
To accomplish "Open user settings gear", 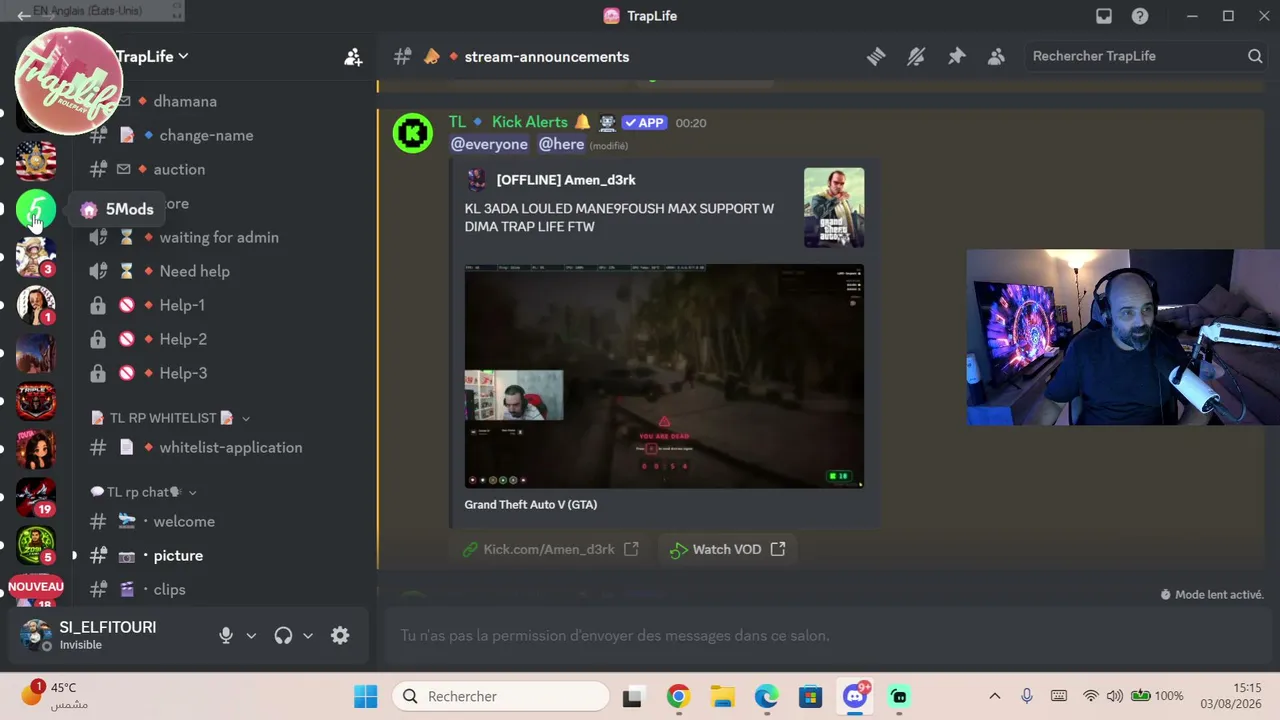I will pos(340,635).
